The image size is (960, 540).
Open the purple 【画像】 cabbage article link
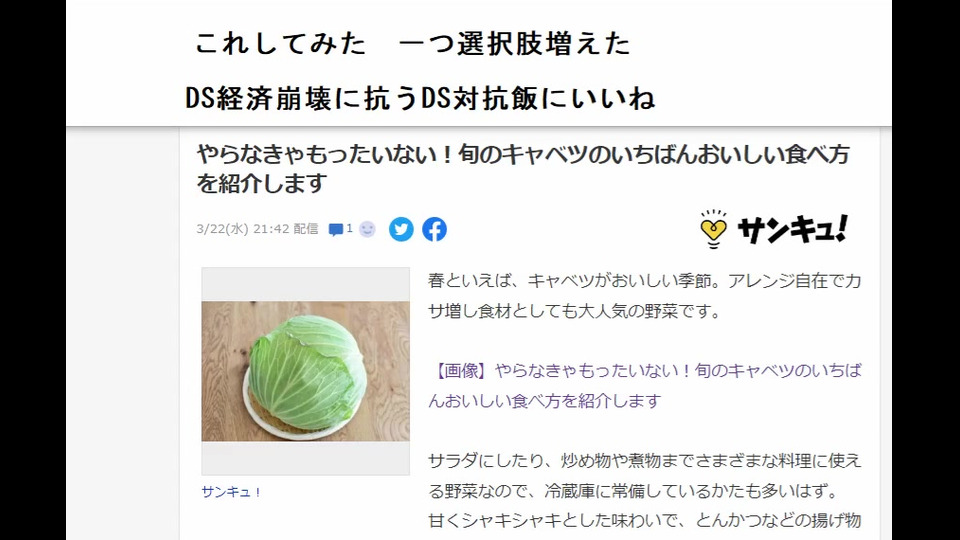645,386
